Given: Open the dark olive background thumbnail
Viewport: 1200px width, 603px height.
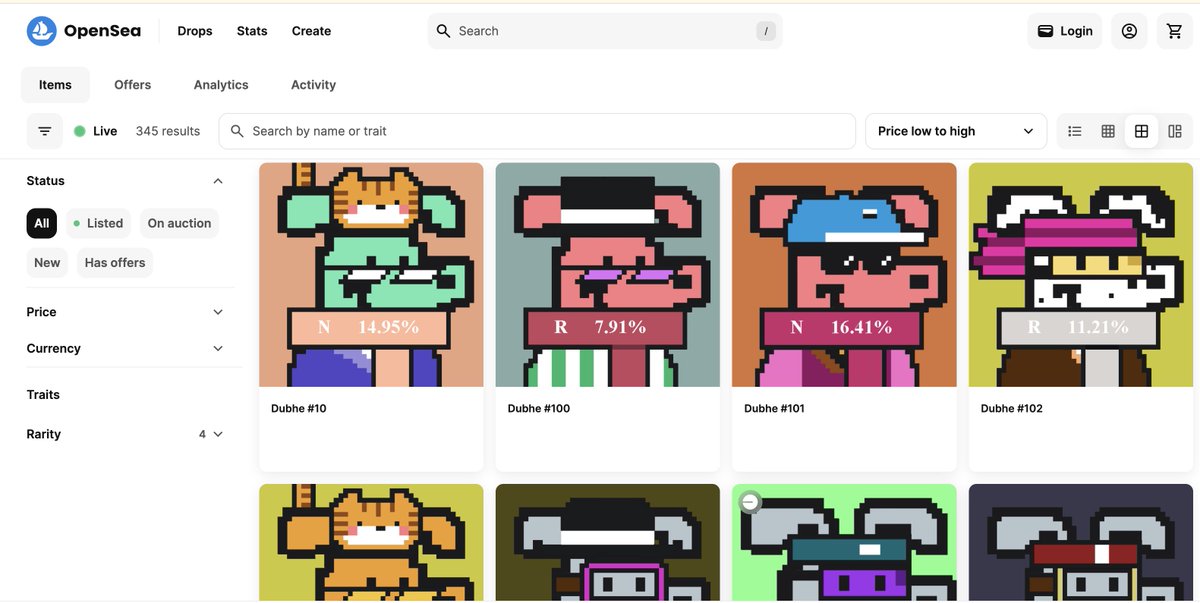Looking at the screenshot, I should click(x=608, y=543).
